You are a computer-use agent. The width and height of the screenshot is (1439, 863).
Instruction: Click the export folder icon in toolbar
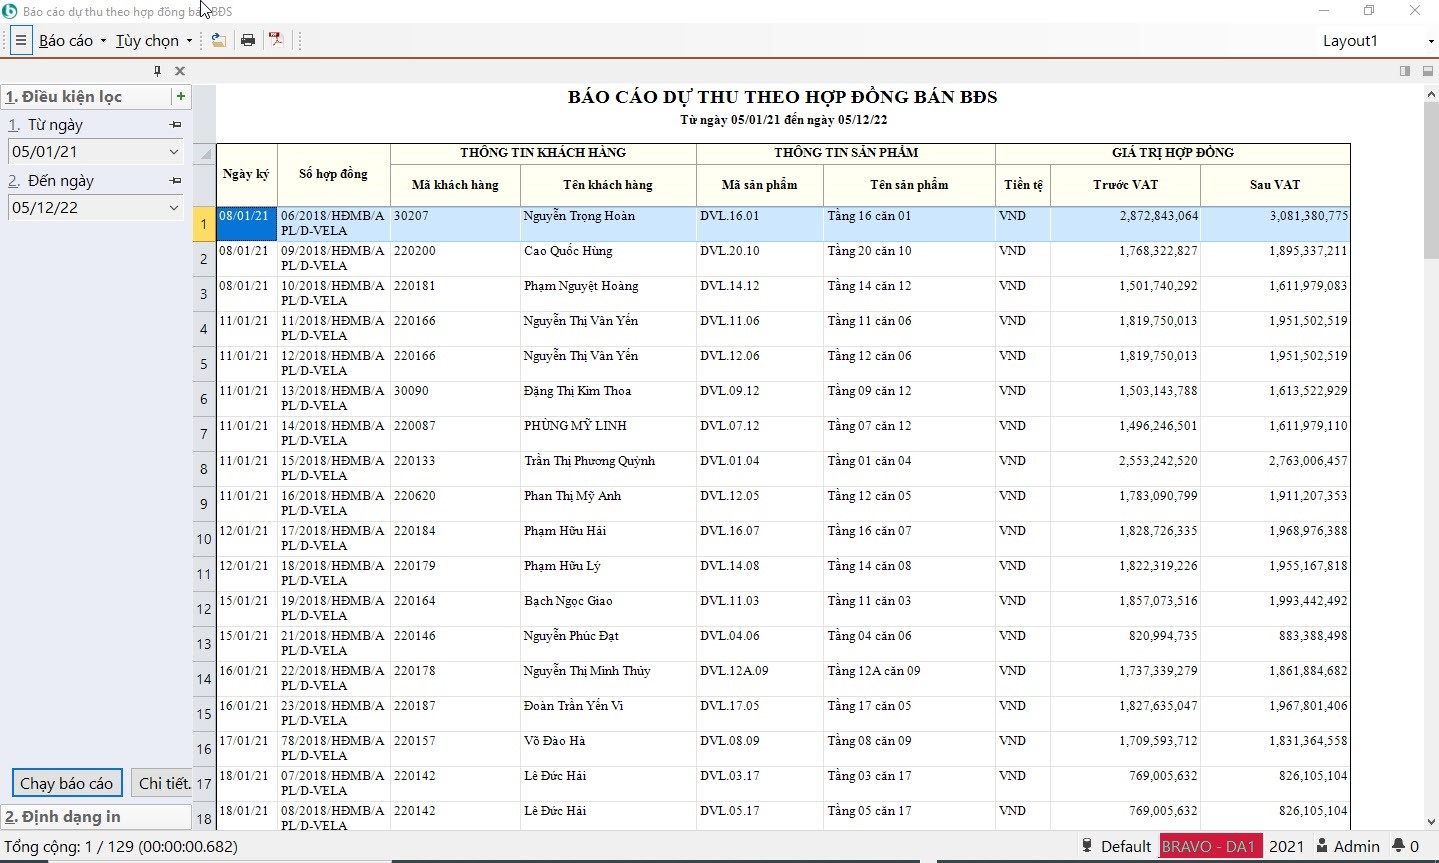(x=218, y=41)
